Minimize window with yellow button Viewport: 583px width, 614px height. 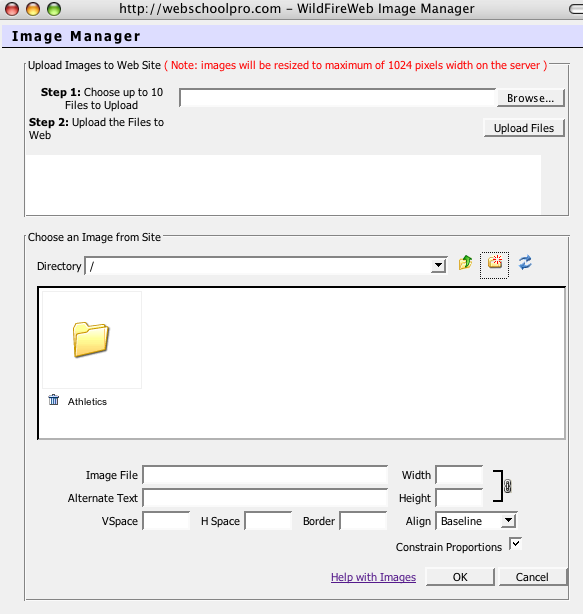[33, 9]
